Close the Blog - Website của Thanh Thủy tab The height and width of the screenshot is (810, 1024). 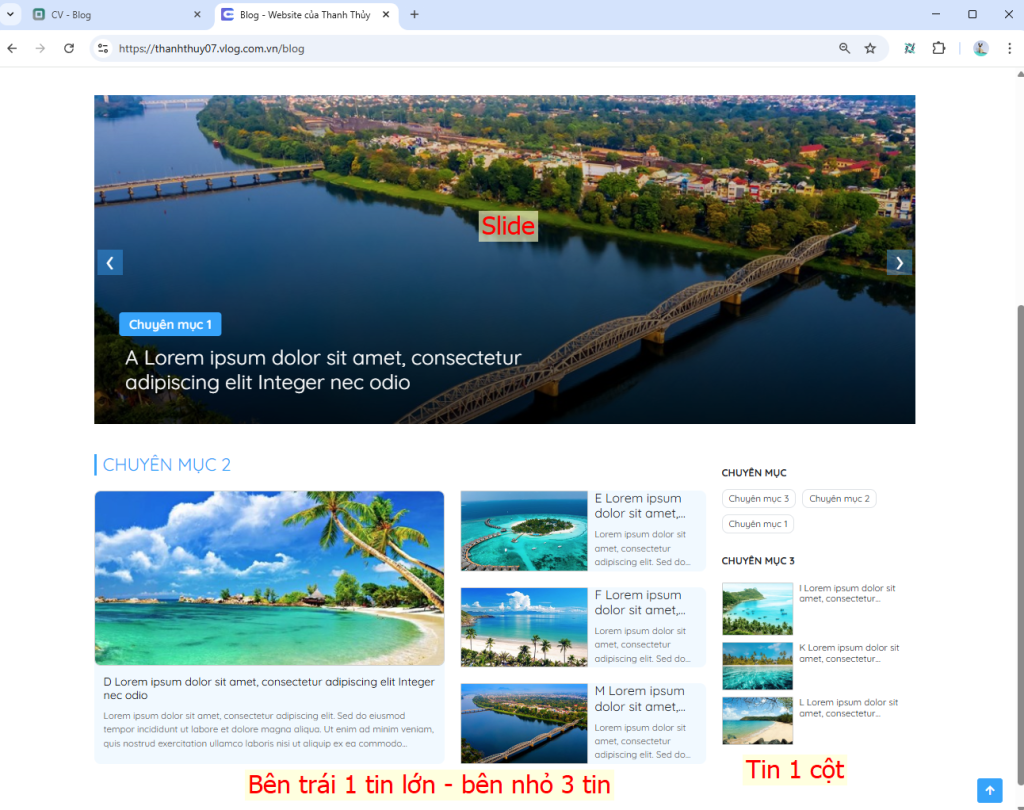(386, 14)
